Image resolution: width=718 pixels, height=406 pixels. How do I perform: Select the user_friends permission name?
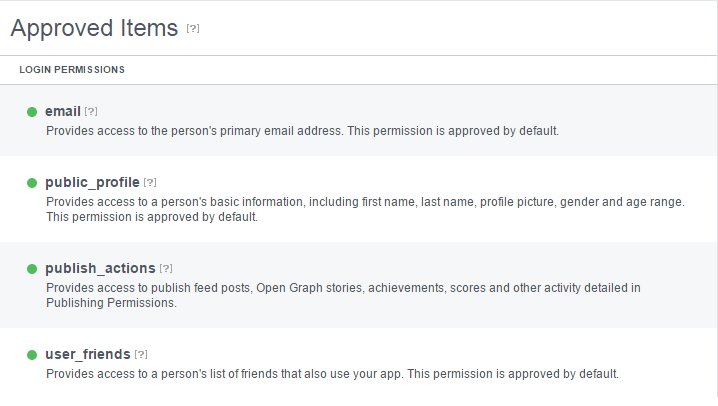pos(88,355)
